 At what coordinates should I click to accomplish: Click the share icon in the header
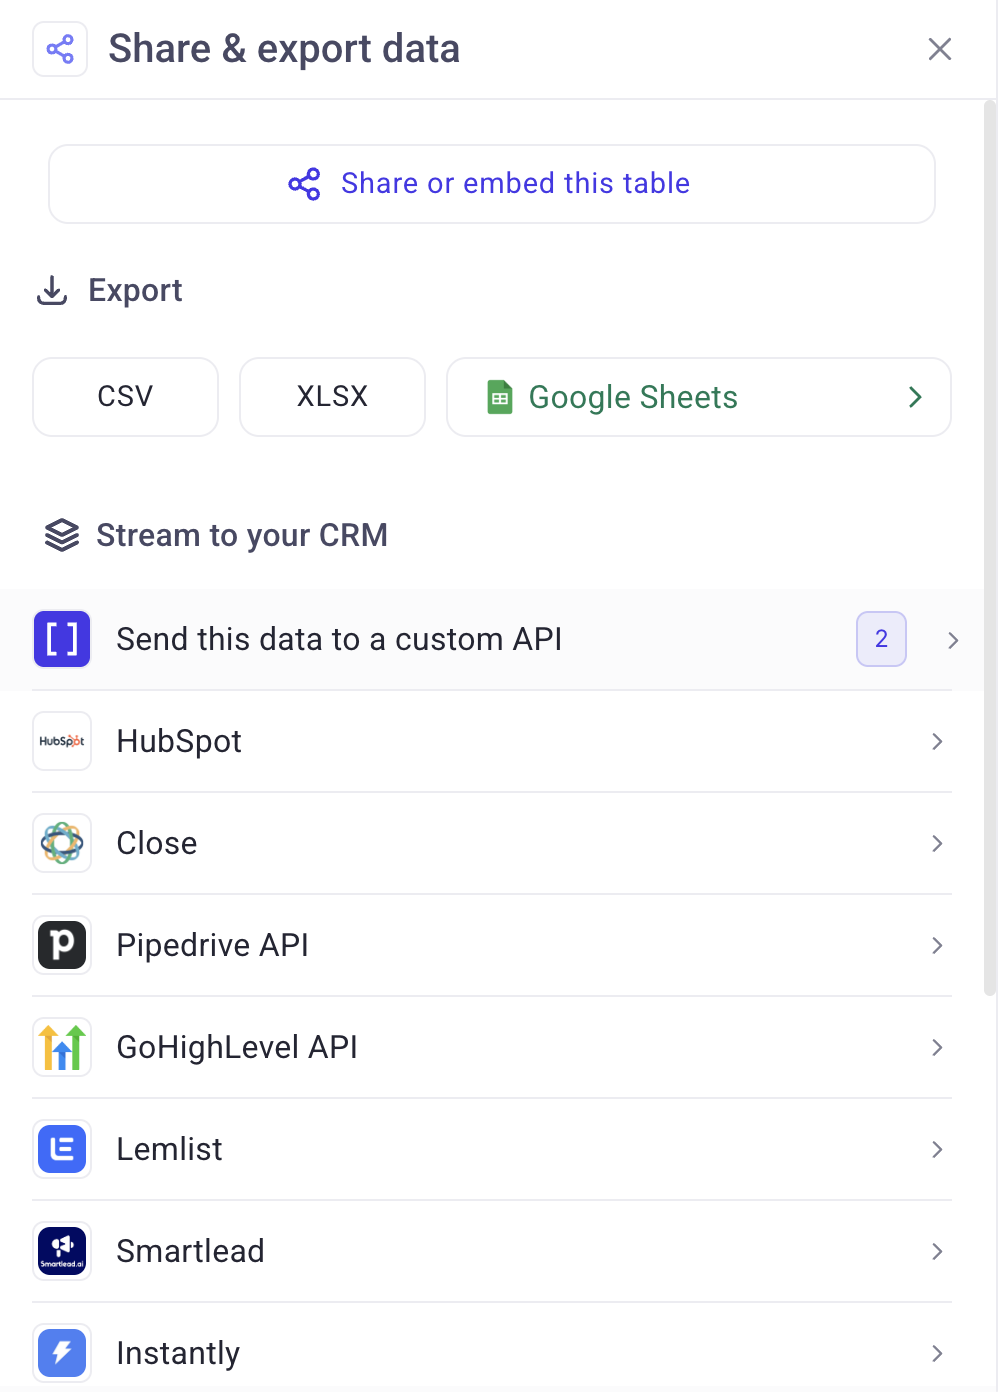pyautogui.click(x=60, y=49)
